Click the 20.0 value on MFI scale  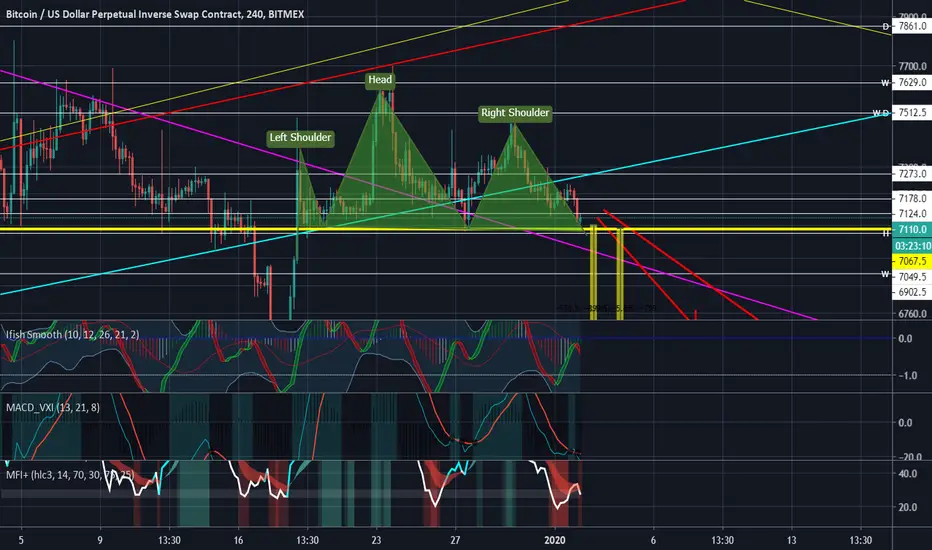coord(907,507)
